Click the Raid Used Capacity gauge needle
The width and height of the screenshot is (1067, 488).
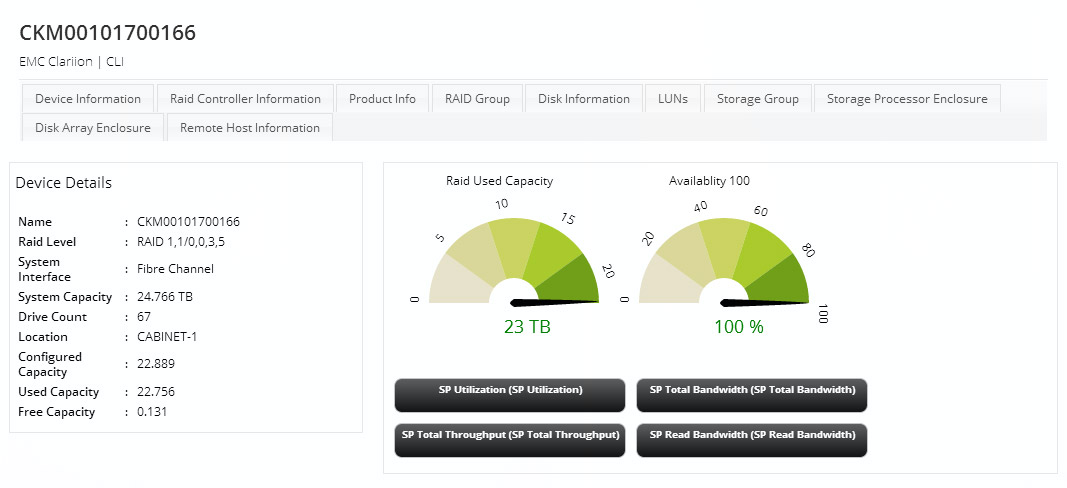553,302
